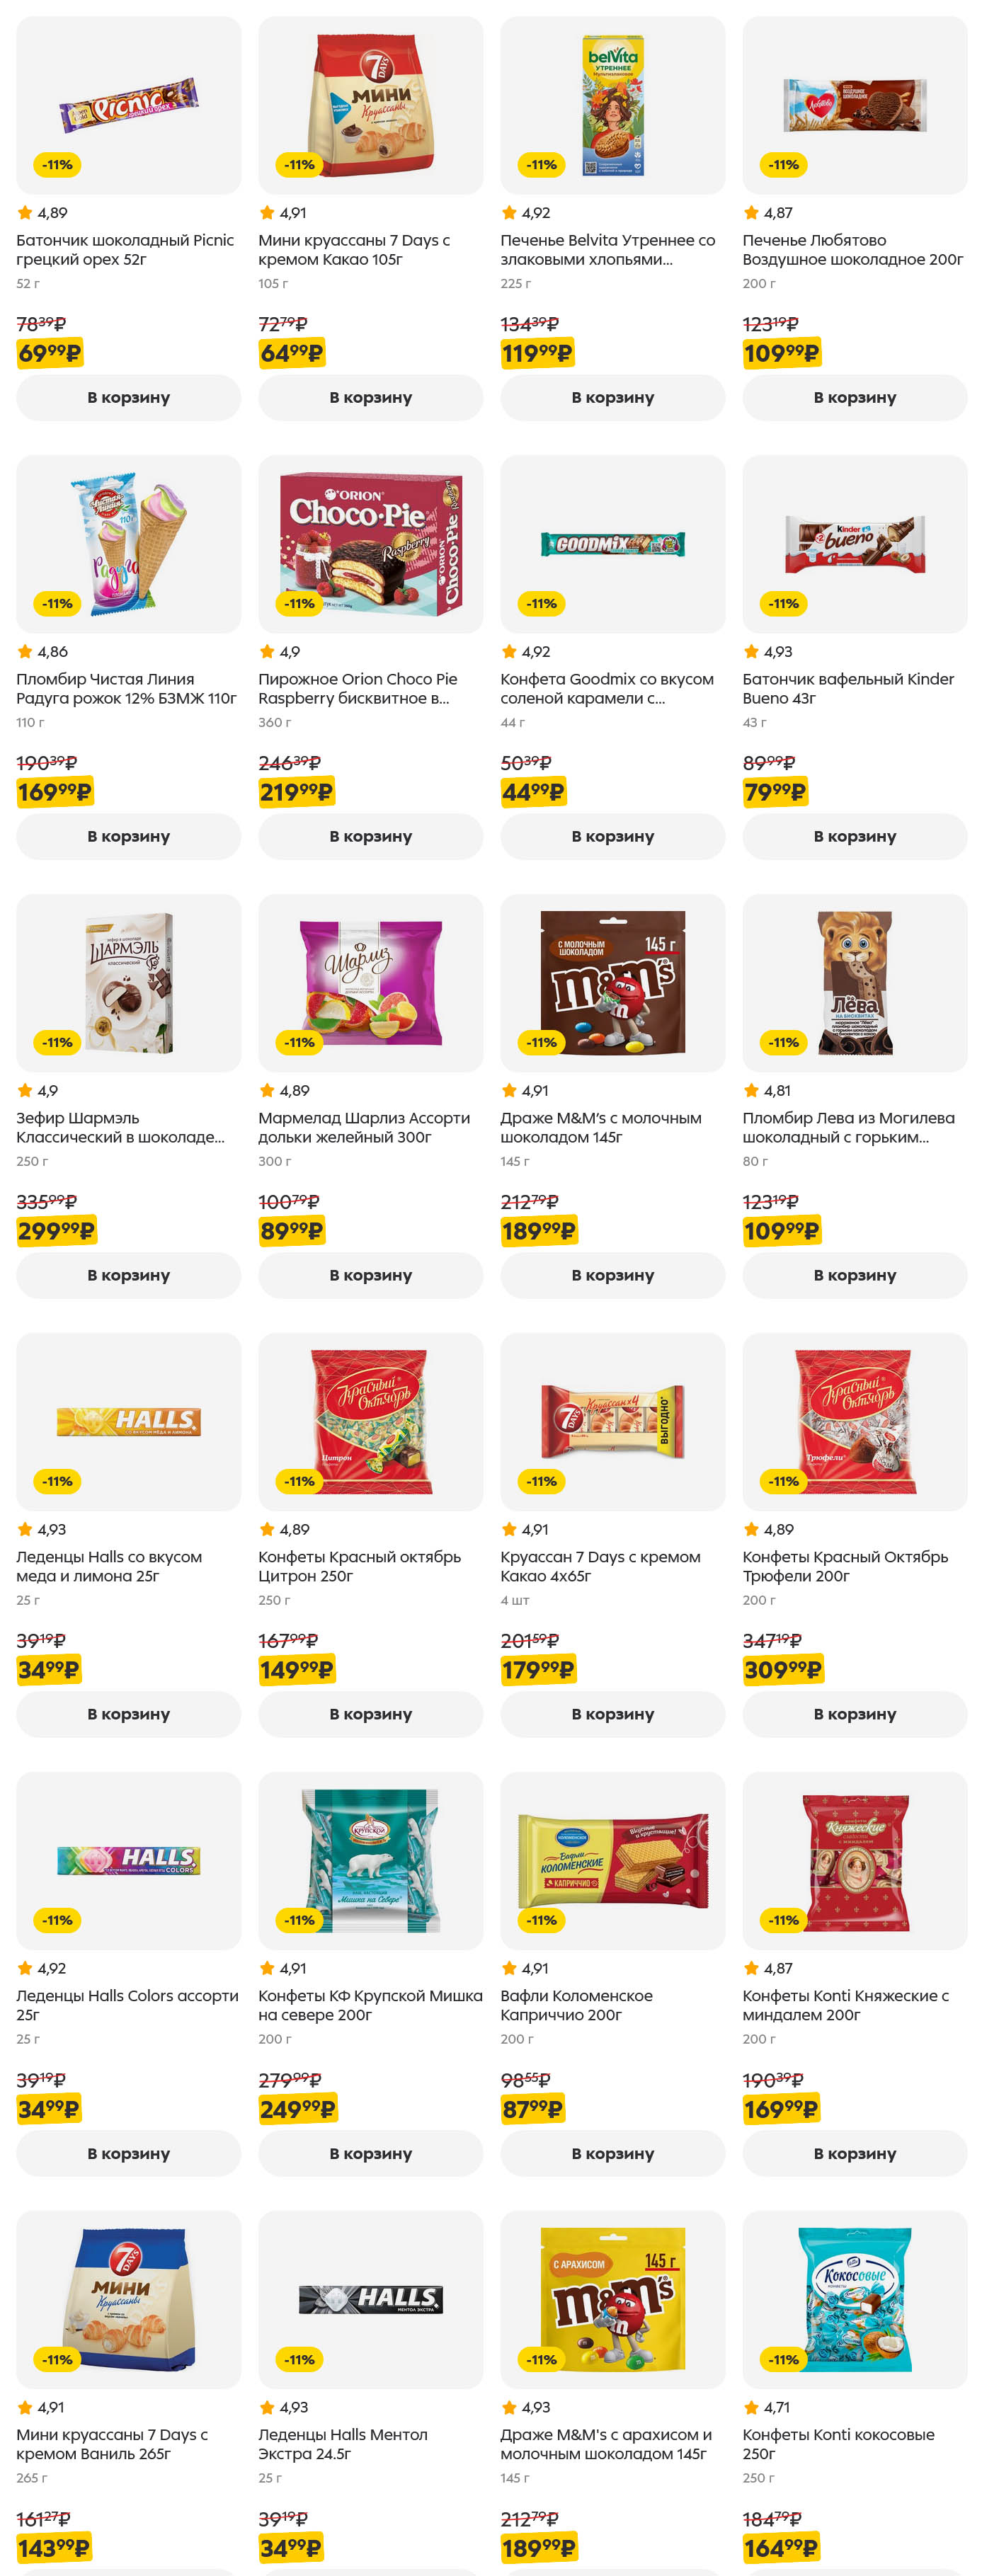Viewport: 982px width, 2576px height.
Task: Open Konti coconut candies product image
Action: (854, 2299)
